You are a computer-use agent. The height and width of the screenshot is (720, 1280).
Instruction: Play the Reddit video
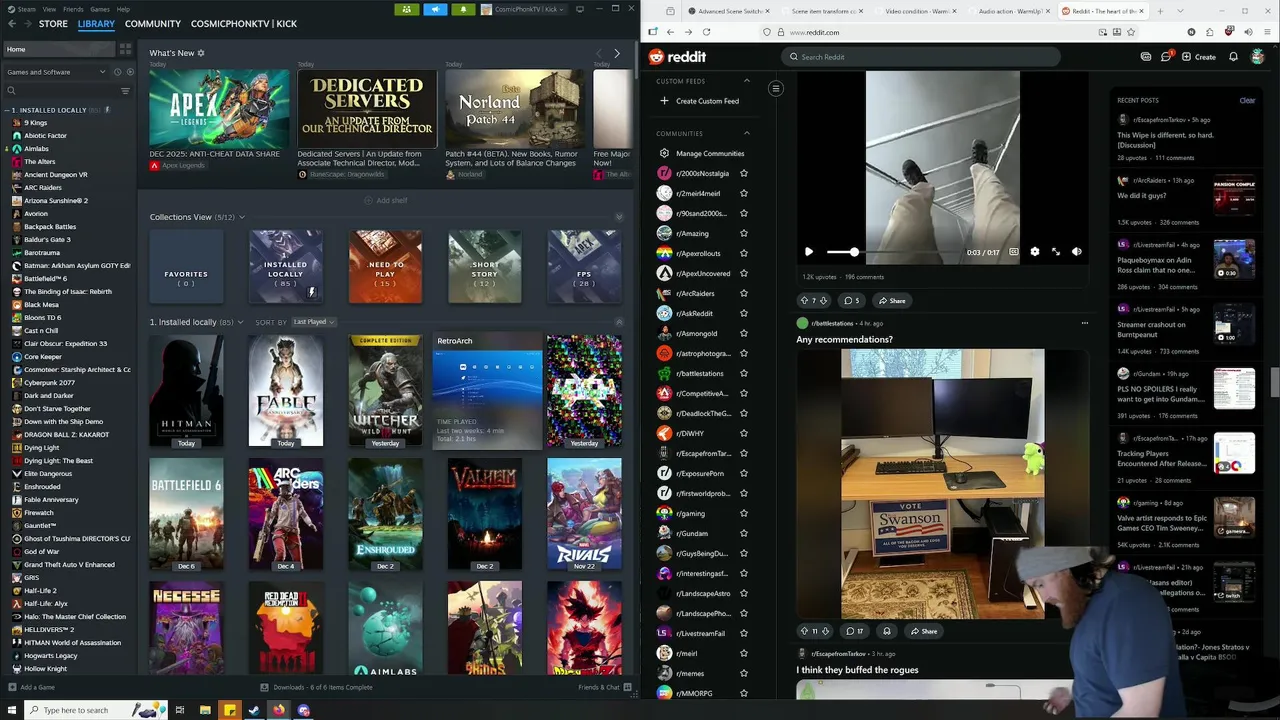(809, 252)
